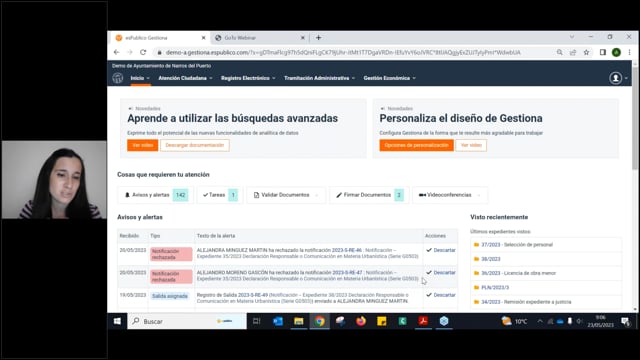Click Descargar documentación button
The height and width of the screenshot is (360, 640).
pyautogui.click(x=195, y=145)
